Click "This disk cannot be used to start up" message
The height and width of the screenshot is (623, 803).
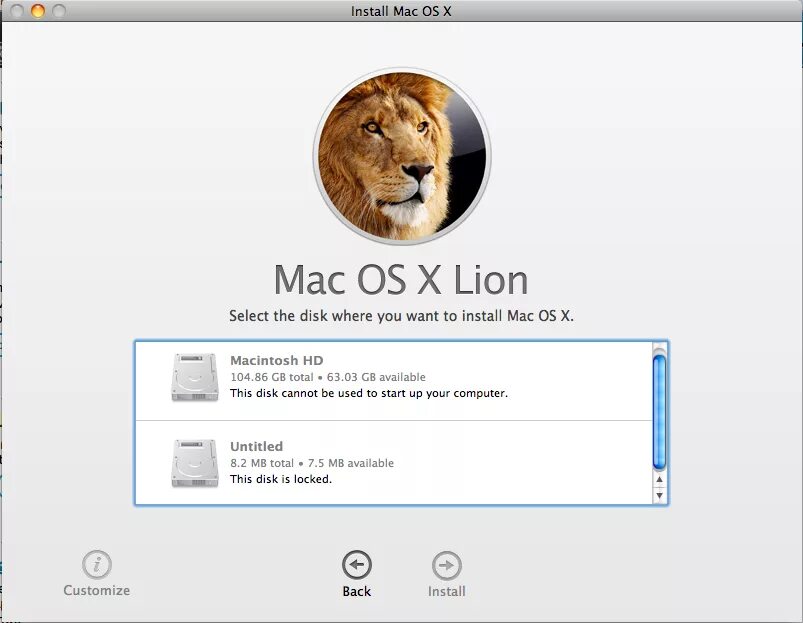[x=369, y=393]
